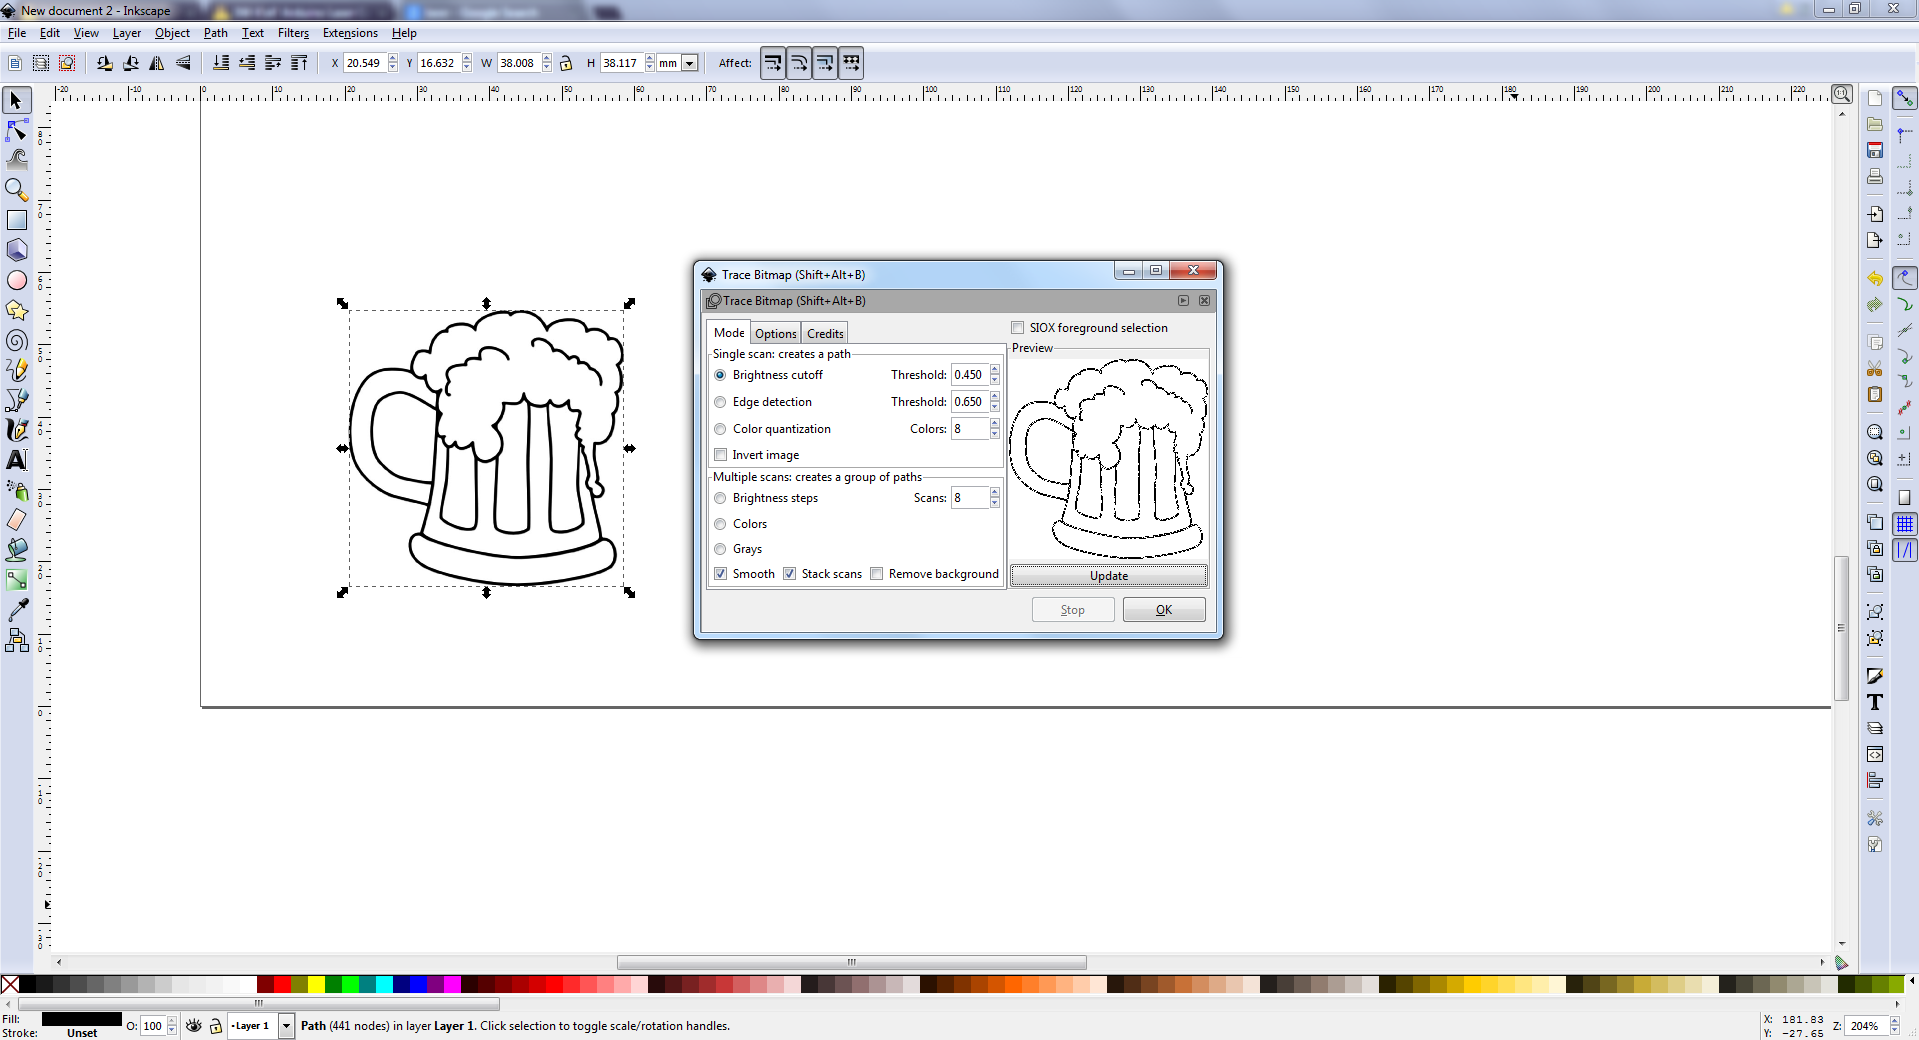
Task: Open the units mm dropdown
Action: coord(689,63)
